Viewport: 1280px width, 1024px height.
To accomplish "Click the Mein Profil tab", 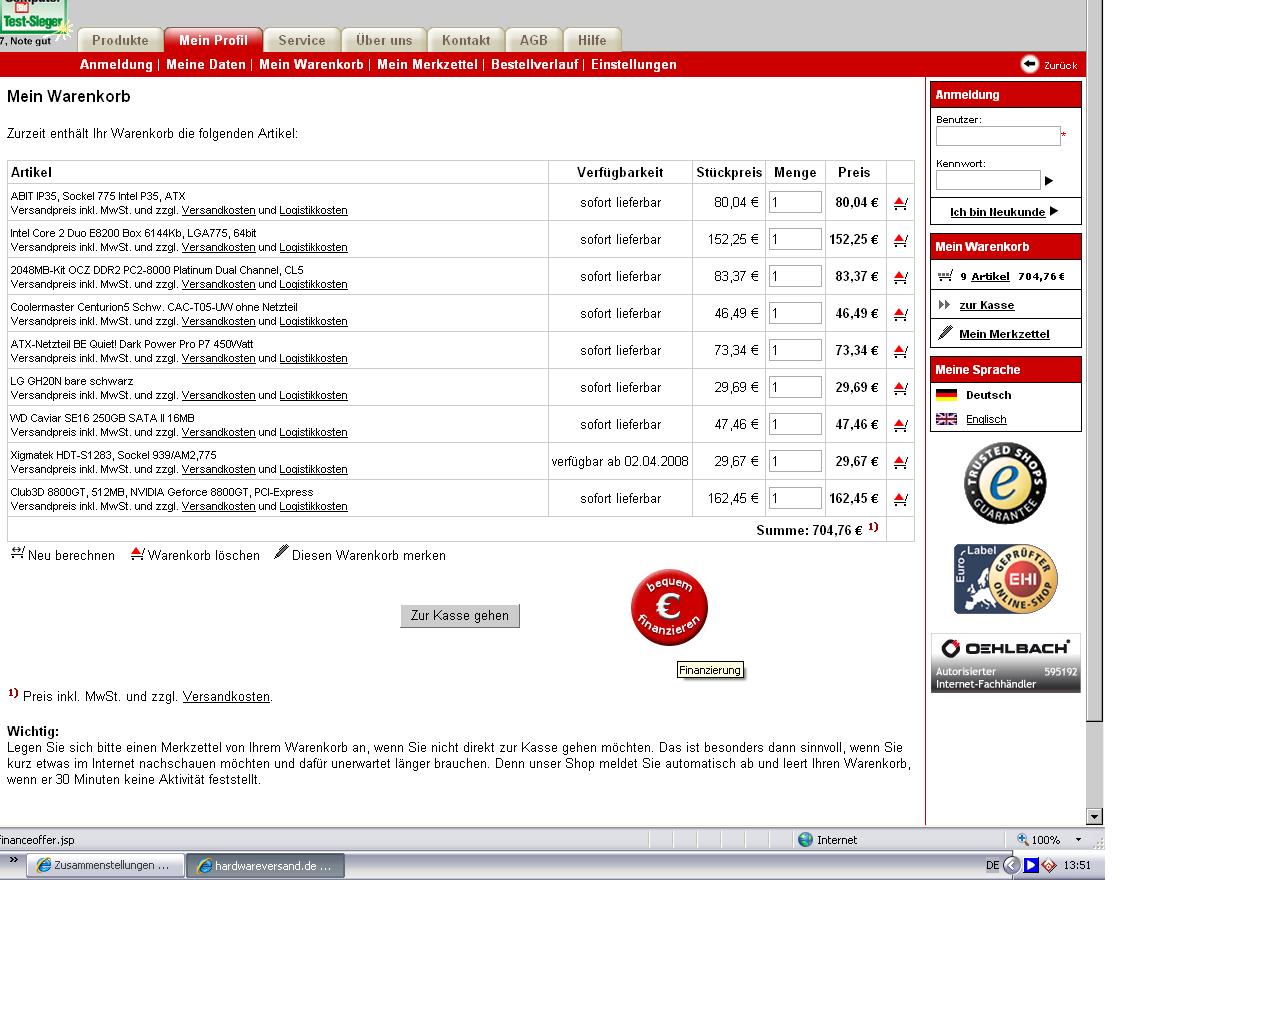I will coord(213,40).
